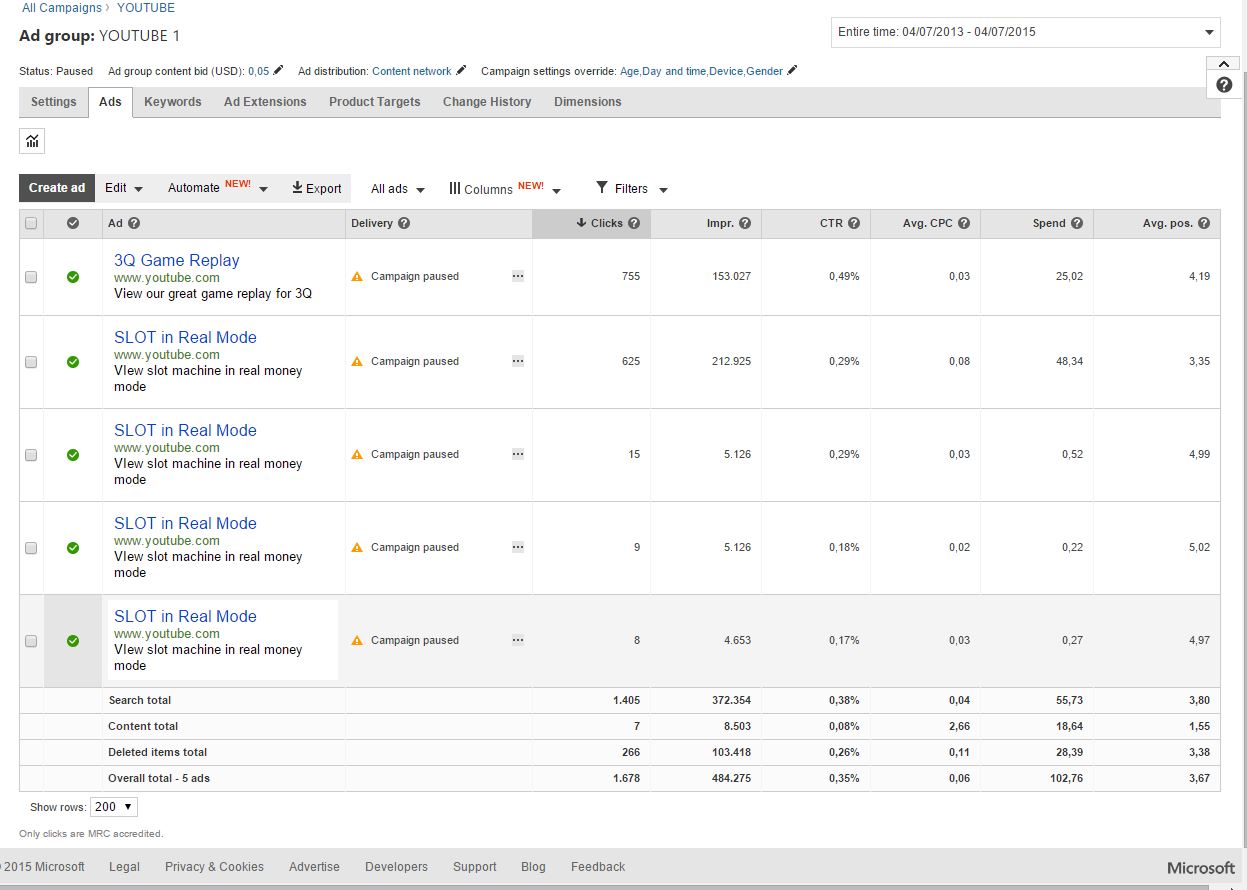Click the chart graph icon below tabs
Viewport: 1247px width, 890px height.
pyautogui.click(x=32, y=141)
